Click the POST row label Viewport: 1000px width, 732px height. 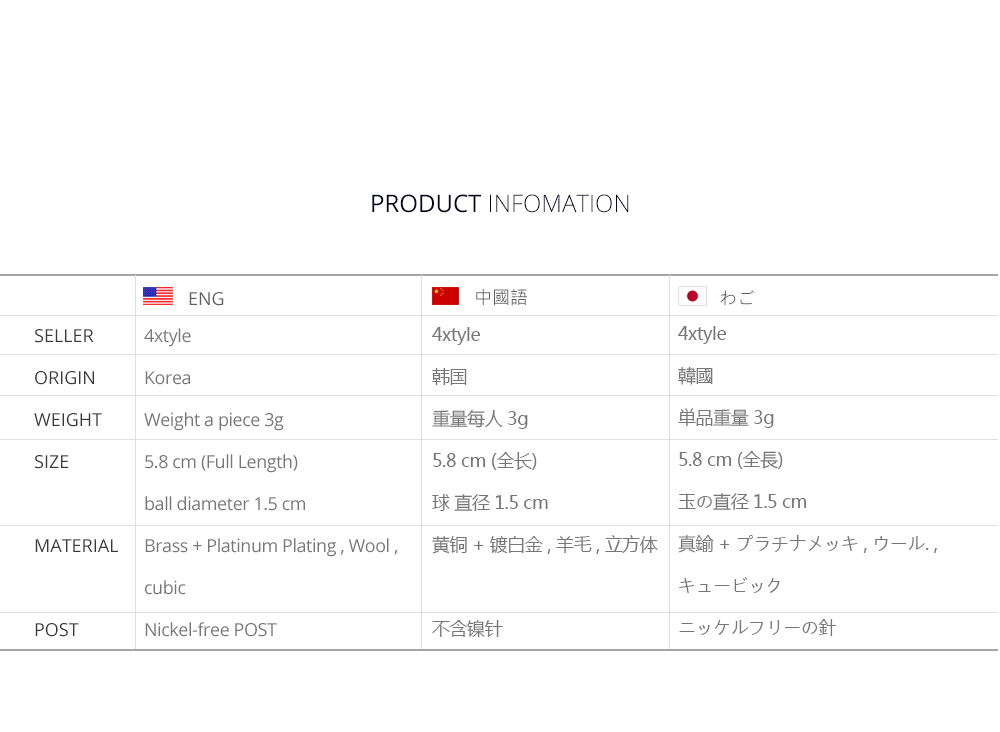[x=56, y=630]
